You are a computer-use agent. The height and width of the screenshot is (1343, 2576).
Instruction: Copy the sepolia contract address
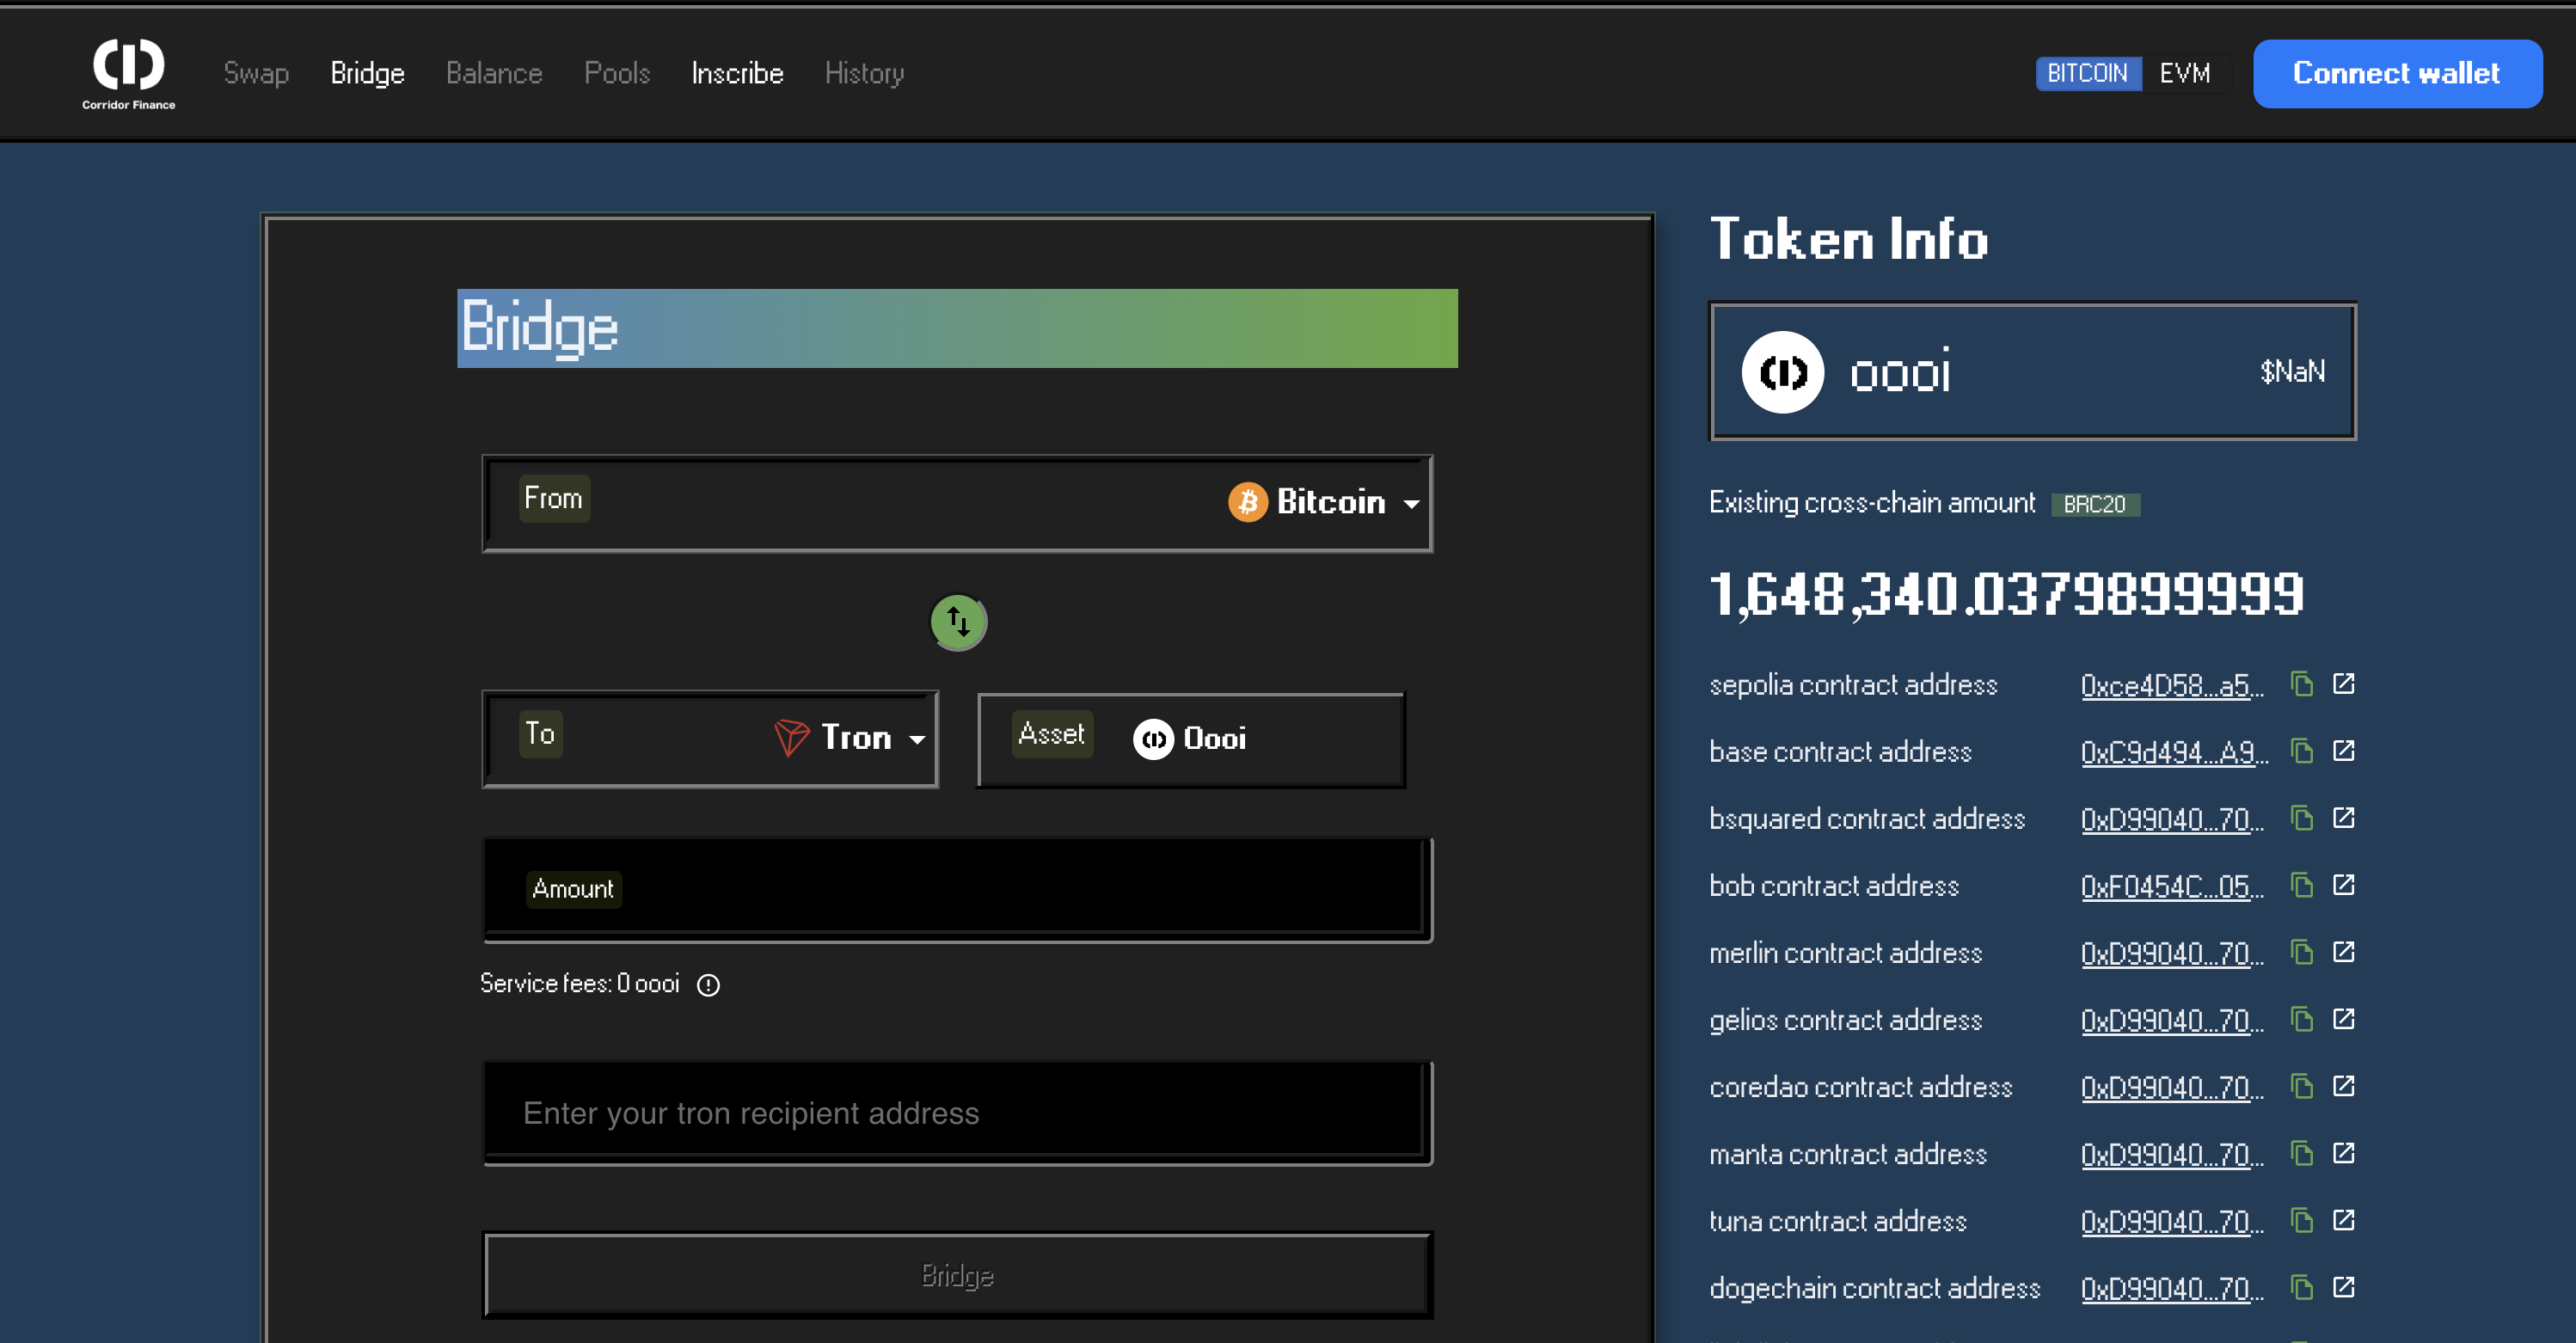tap(2302, 684)
